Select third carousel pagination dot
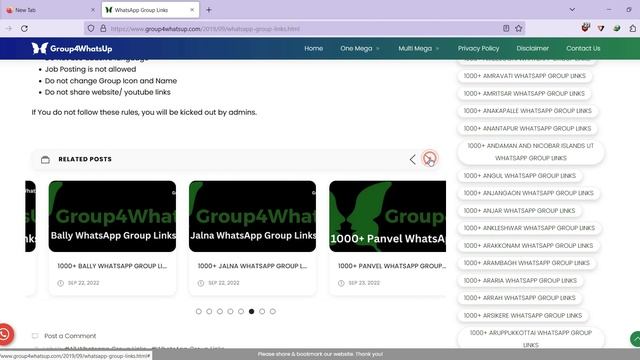Screen dimensions: 640x360 220,311
